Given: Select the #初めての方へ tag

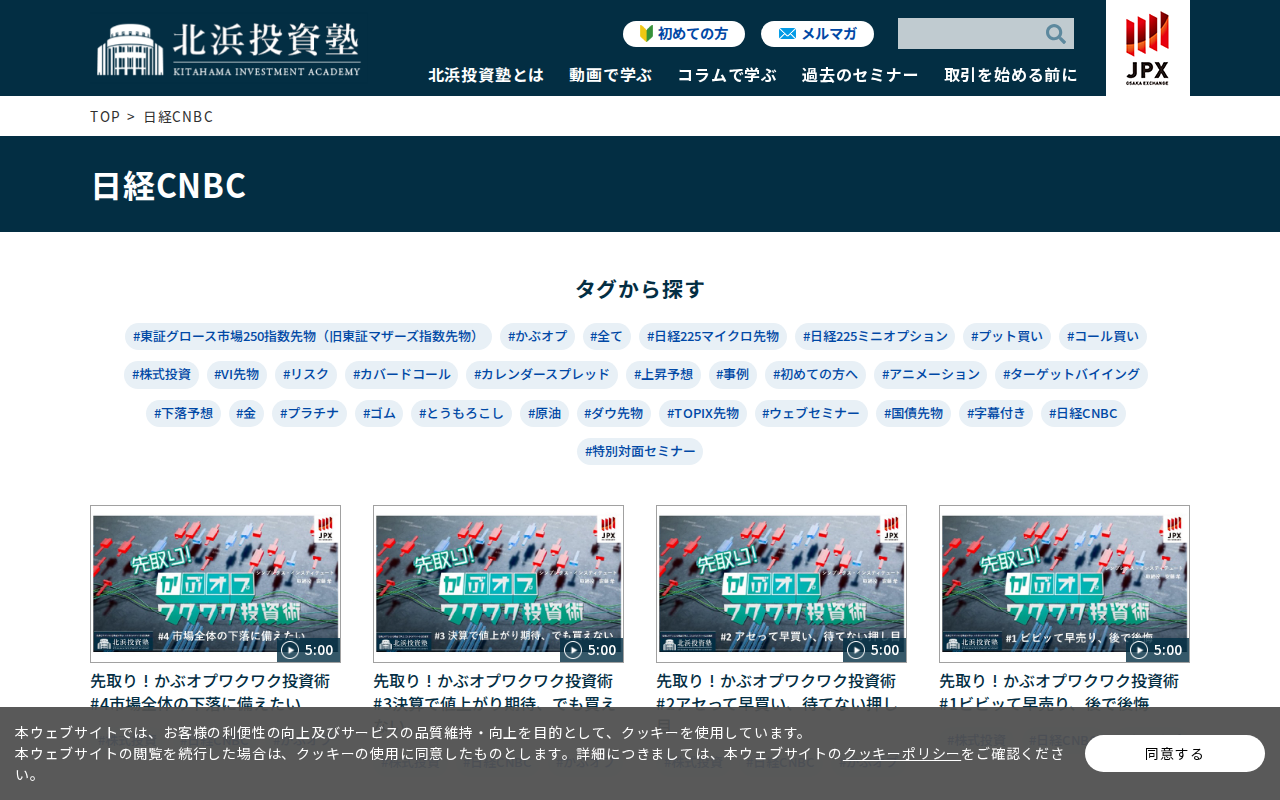Looking at the screenshot, I should coord(816,375).
